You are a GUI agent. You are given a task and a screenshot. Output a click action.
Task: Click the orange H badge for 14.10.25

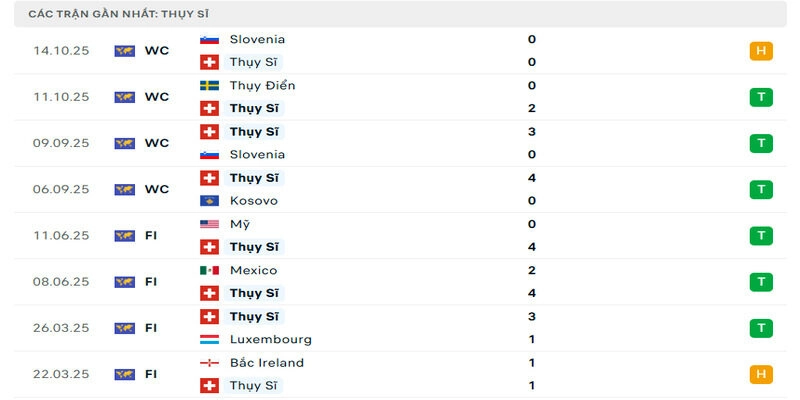761,51
